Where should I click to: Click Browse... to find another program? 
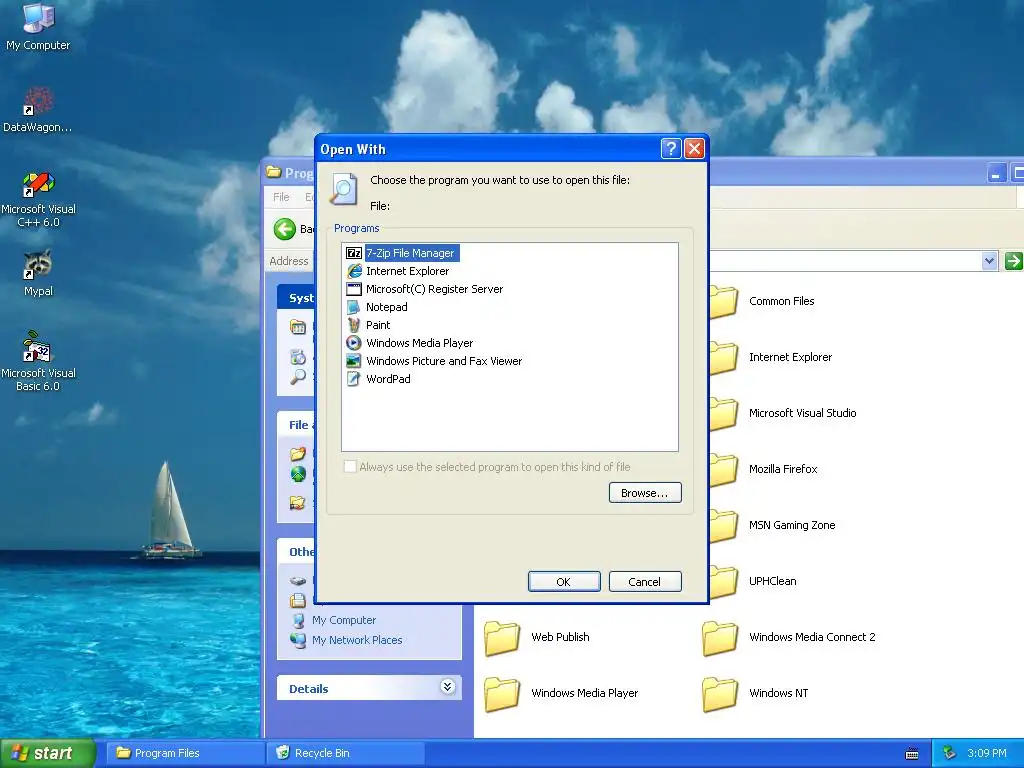point(645,493)
